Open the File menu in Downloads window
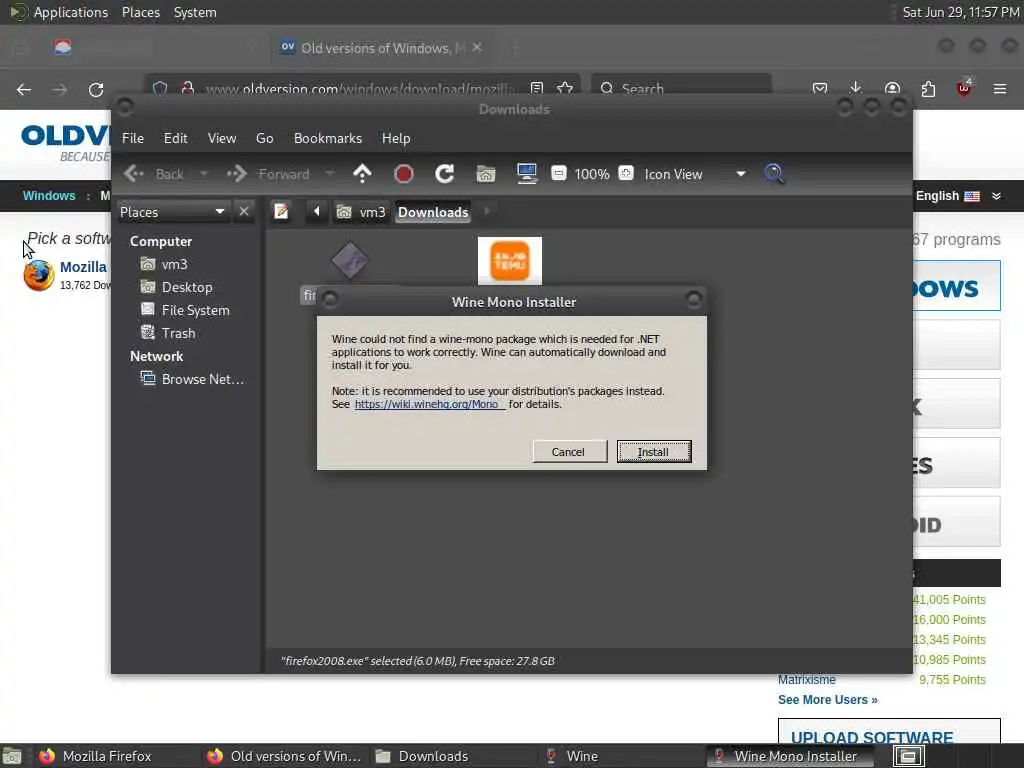The image size is (1024, 768). pyautogui.click(x=133, y=138)
